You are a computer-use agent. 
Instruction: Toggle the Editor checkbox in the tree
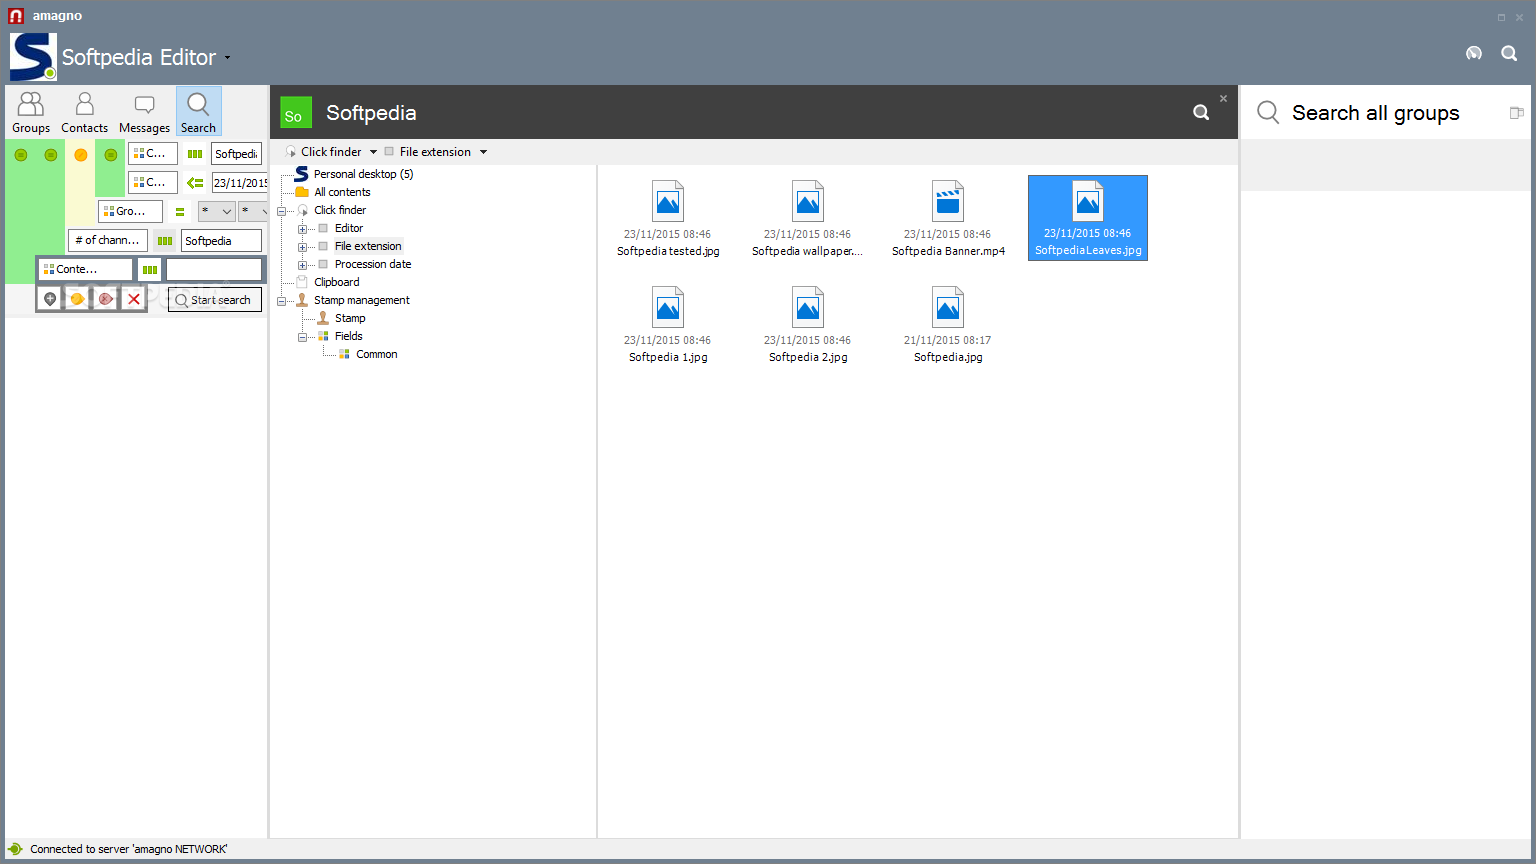(323, 228)
